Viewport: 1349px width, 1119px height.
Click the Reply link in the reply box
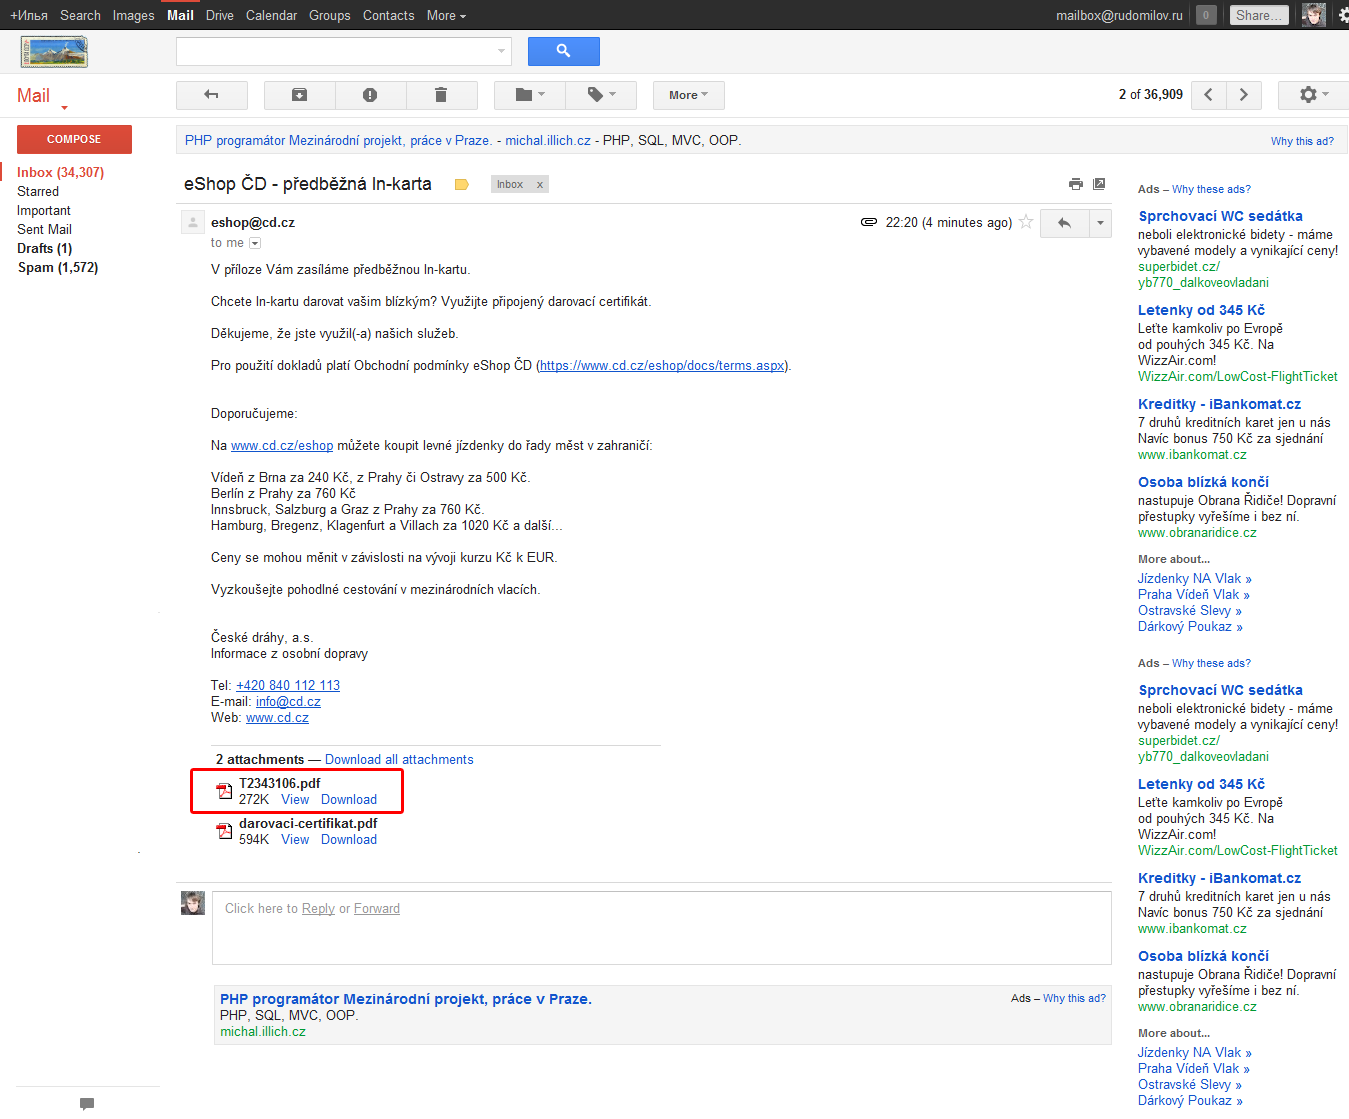pos(318,908)
